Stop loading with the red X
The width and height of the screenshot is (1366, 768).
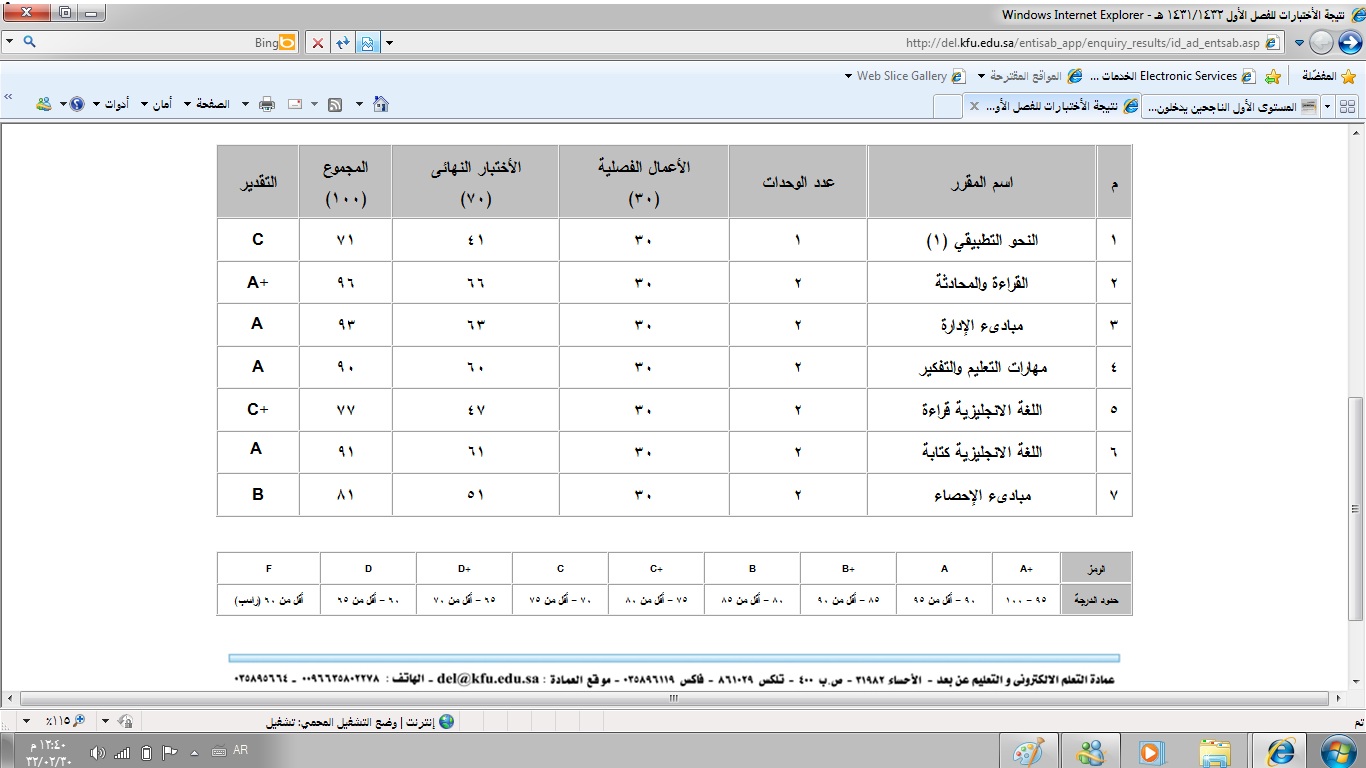point(318,43)
